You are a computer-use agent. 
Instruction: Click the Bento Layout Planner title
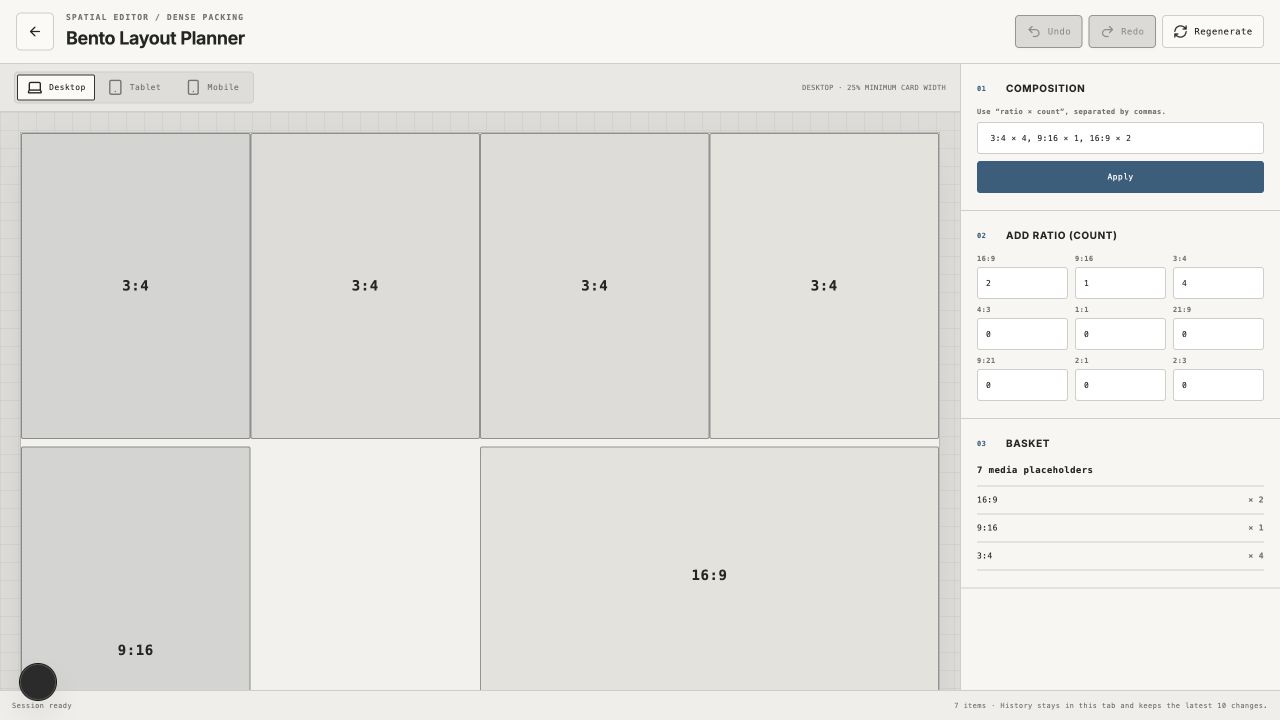coord(155,38)
